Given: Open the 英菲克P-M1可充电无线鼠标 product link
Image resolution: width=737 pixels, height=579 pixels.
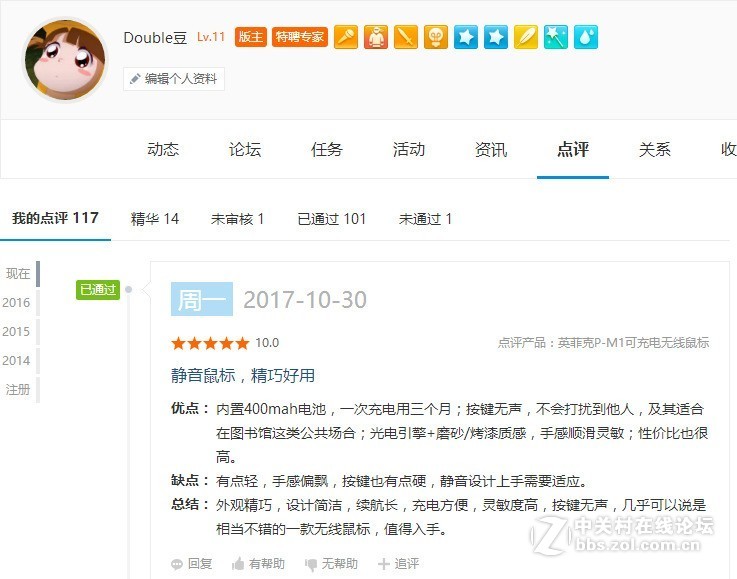Looking at the screenshot, I should point(633,343).
